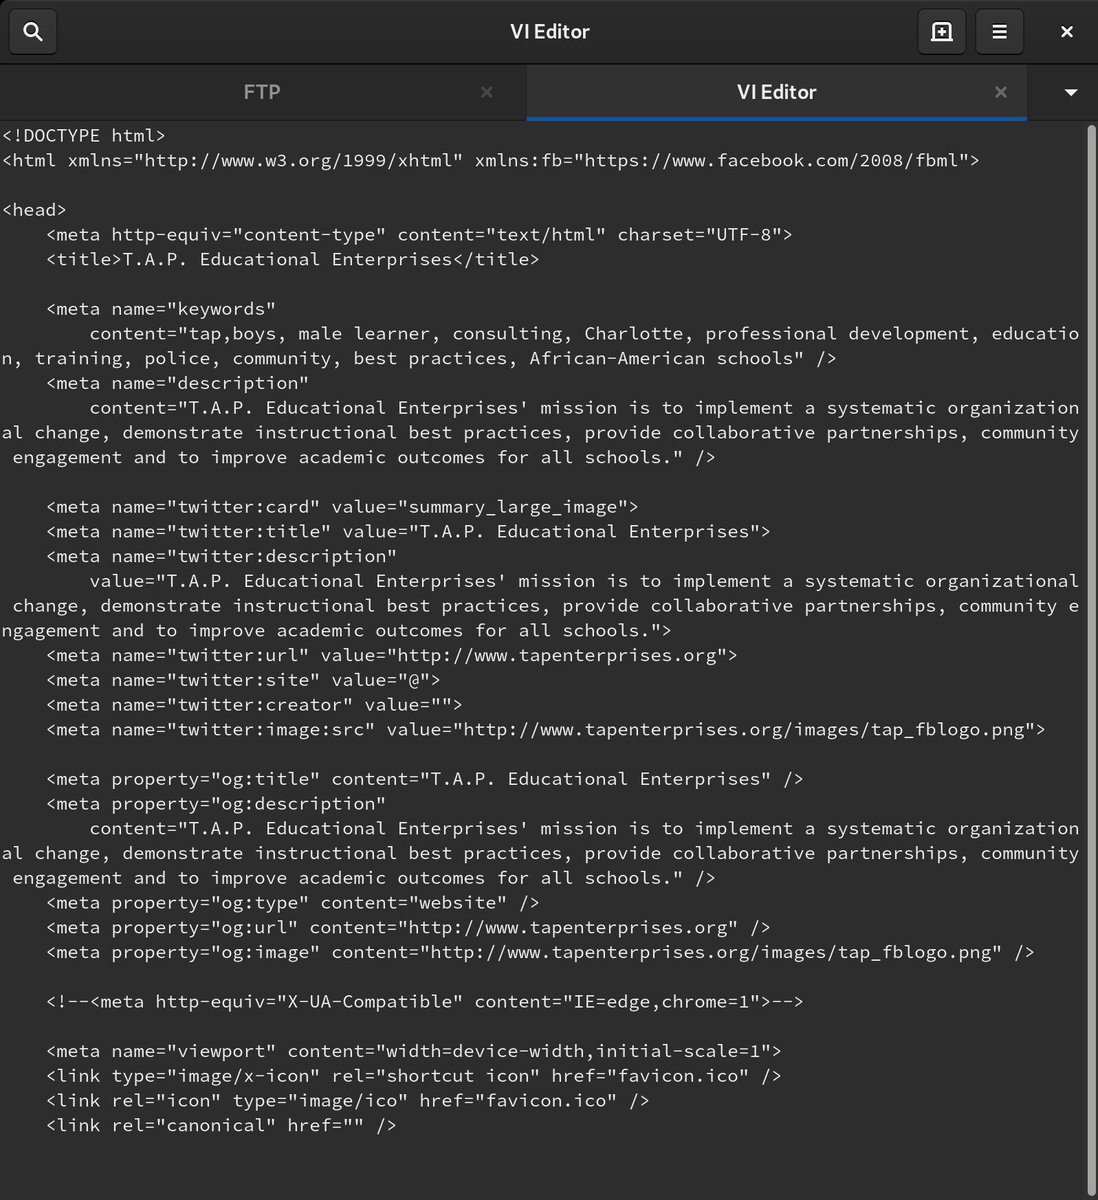Open the hamburger main menu

998,32
